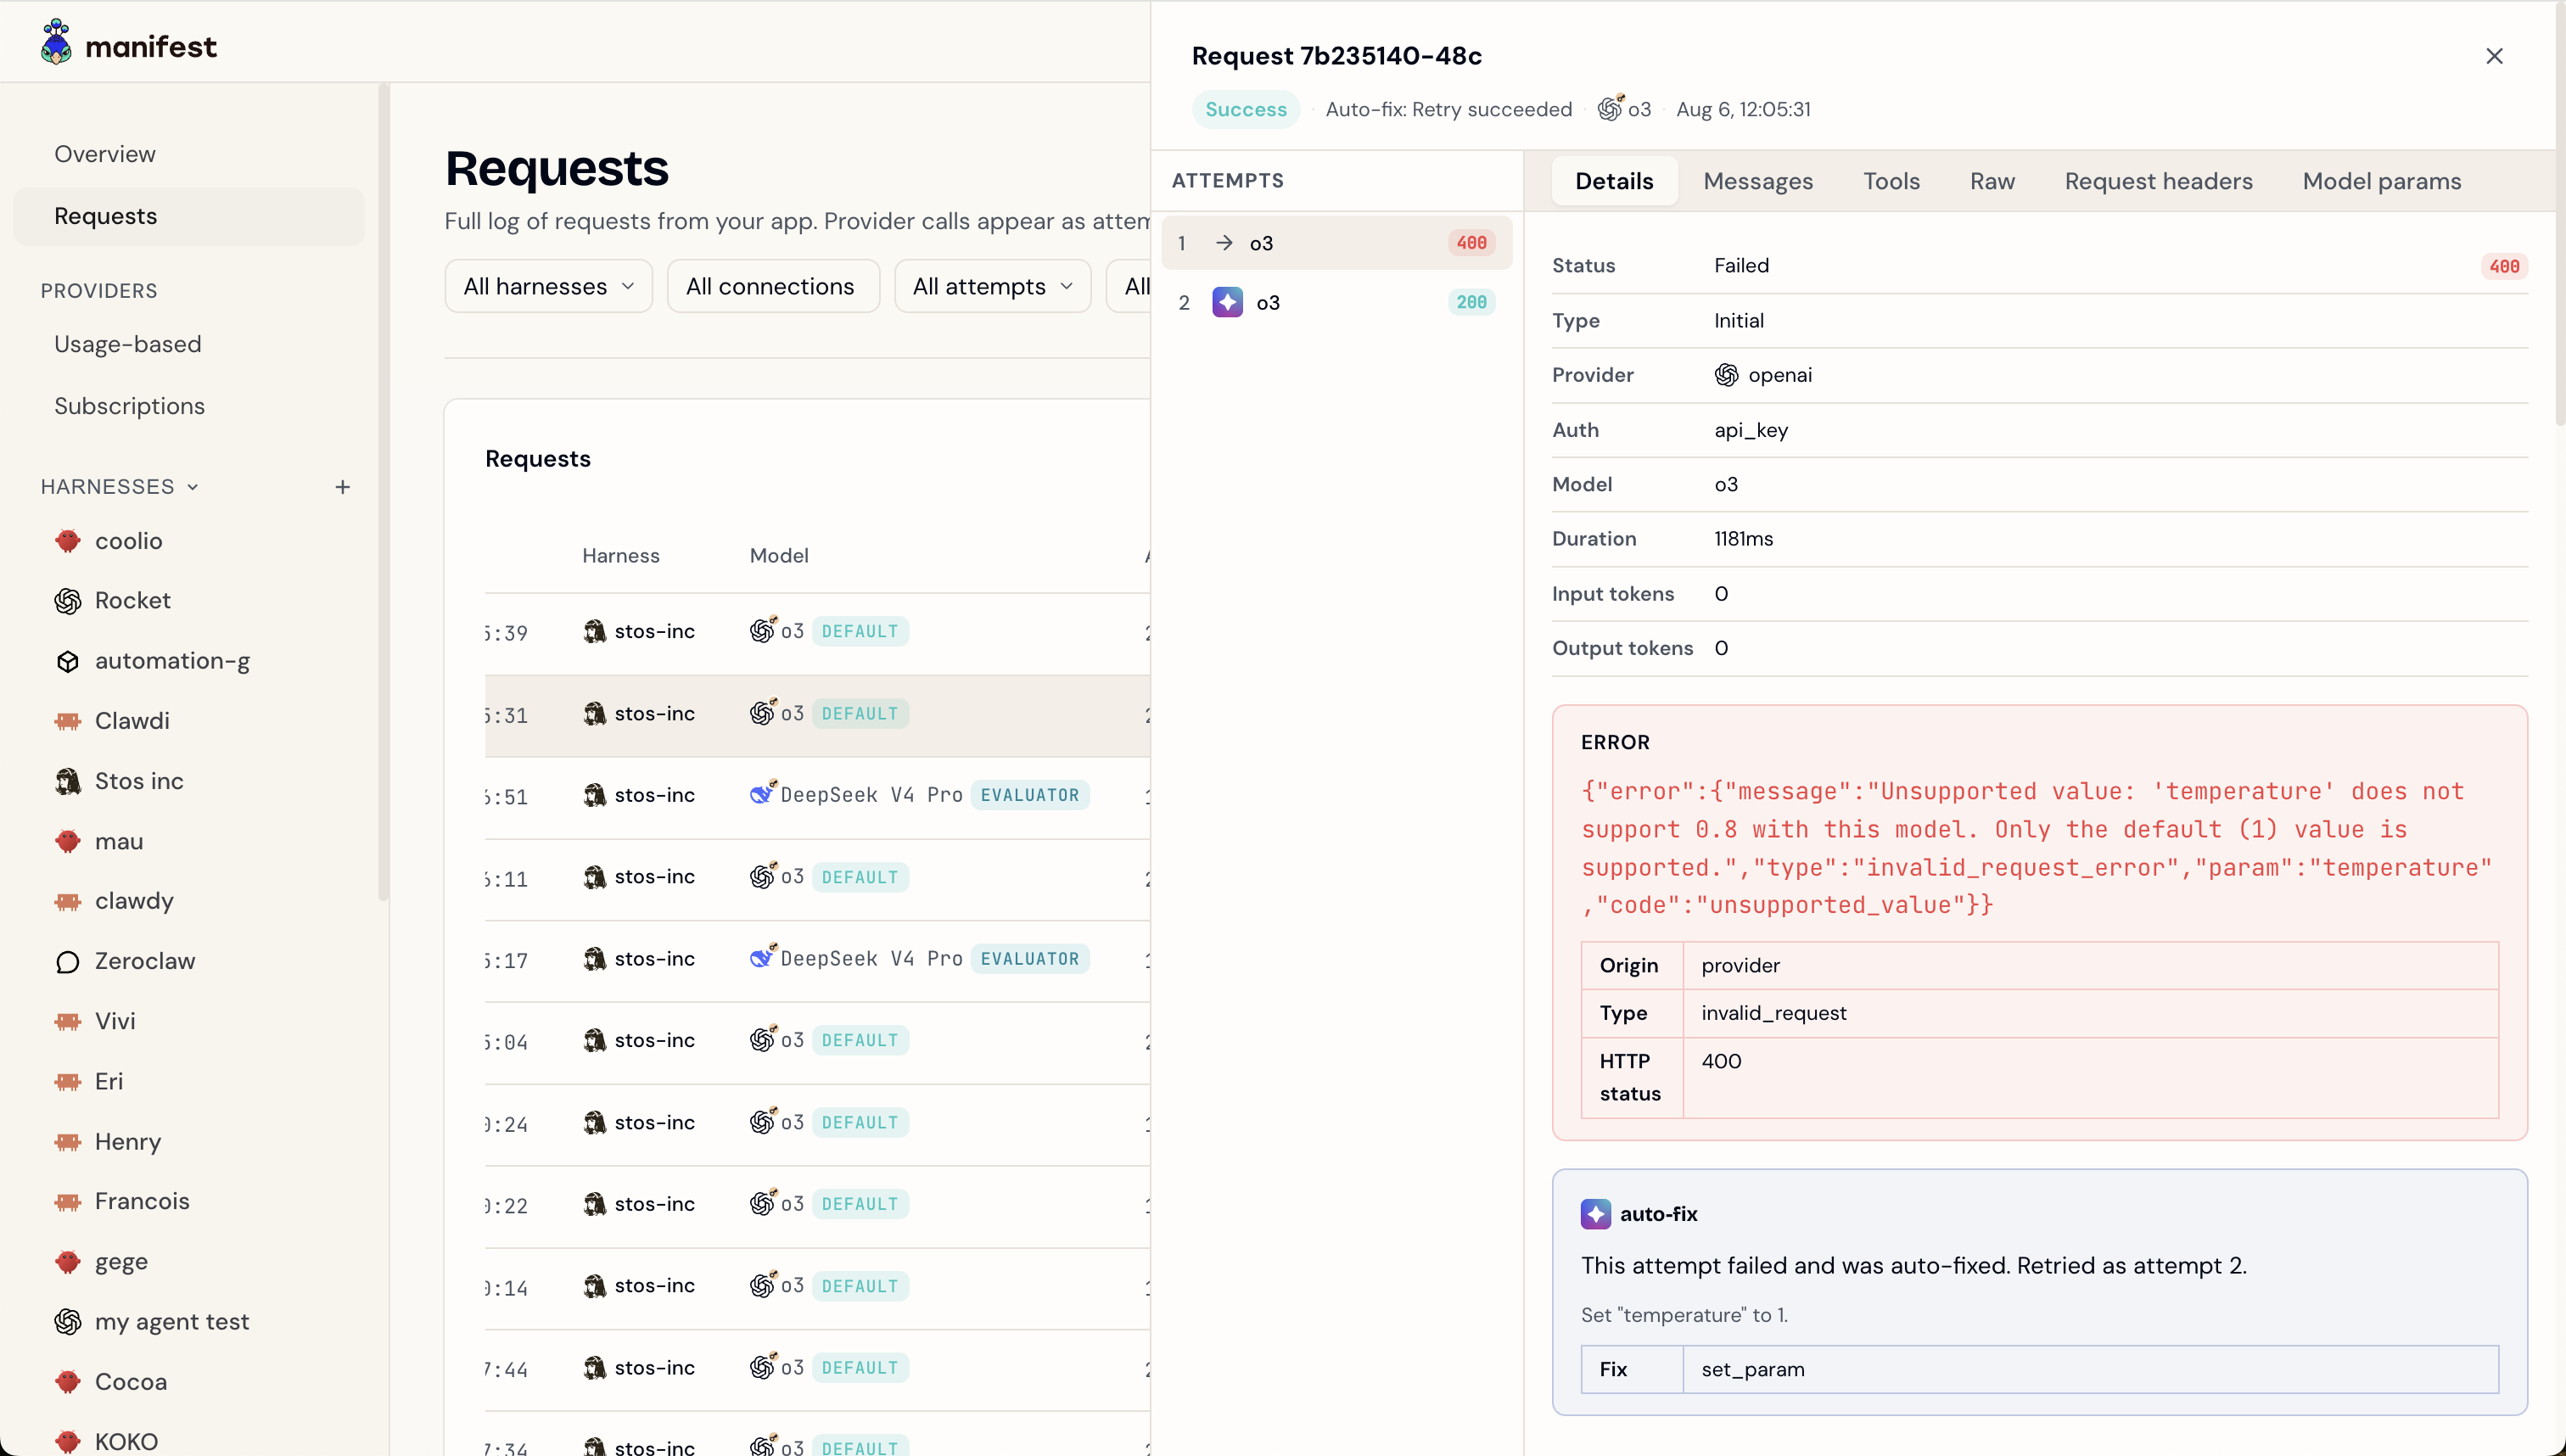Click the 400 badge in the Status row
Image resolution: width=2566 pixels, height=1456 pixels.
(x=2503, y=266)
